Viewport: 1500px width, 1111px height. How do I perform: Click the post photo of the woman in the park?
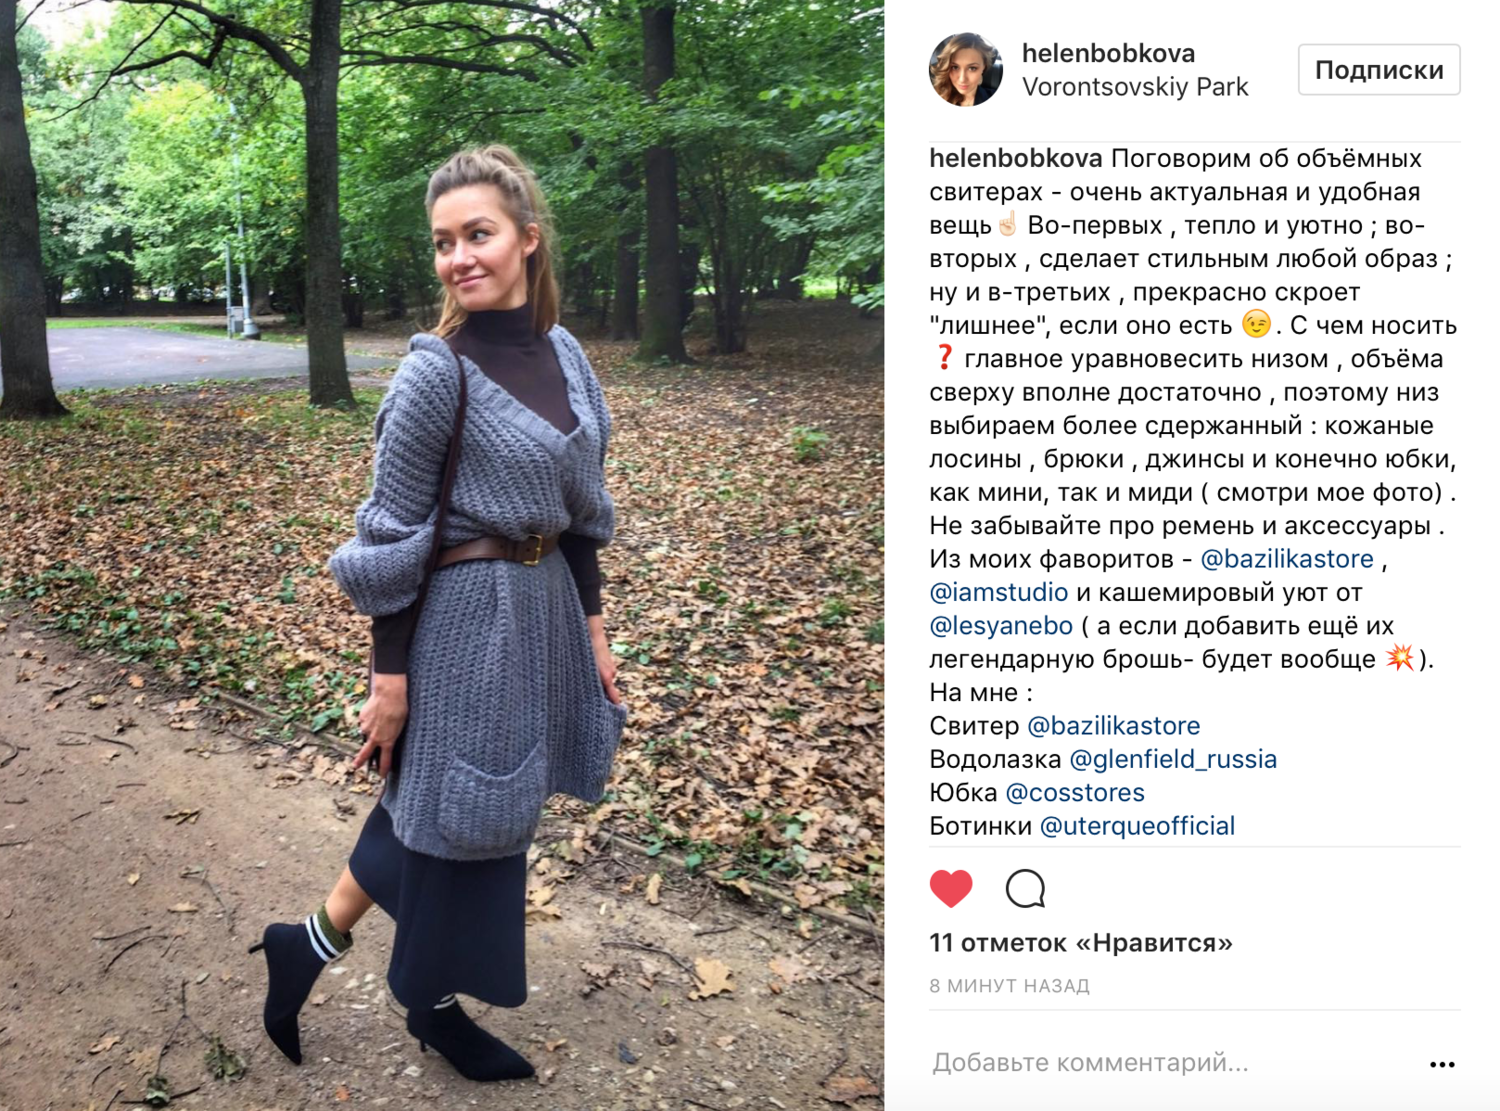click(x=442, y=555)
